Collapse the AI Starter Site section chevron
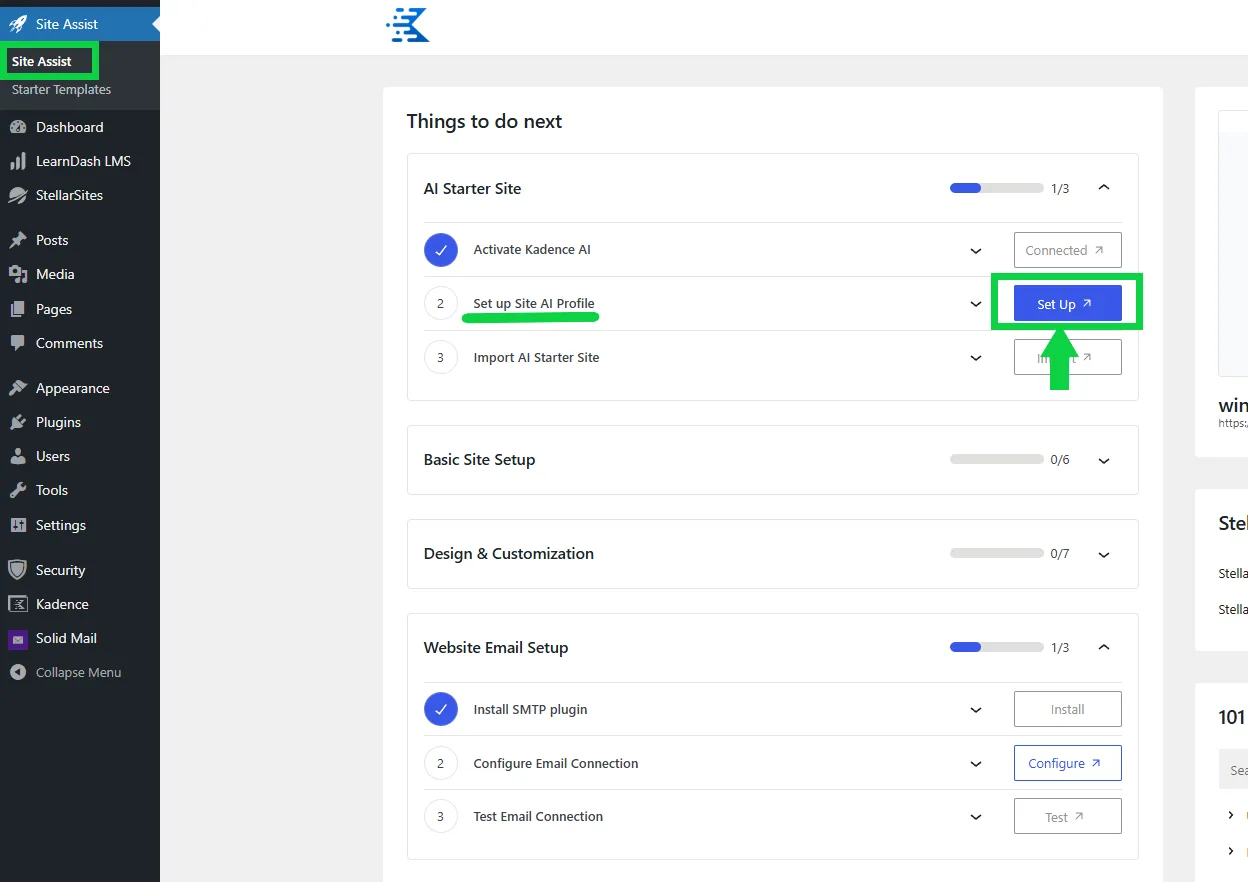1248x882 pixels. (x=1104, y=187)
